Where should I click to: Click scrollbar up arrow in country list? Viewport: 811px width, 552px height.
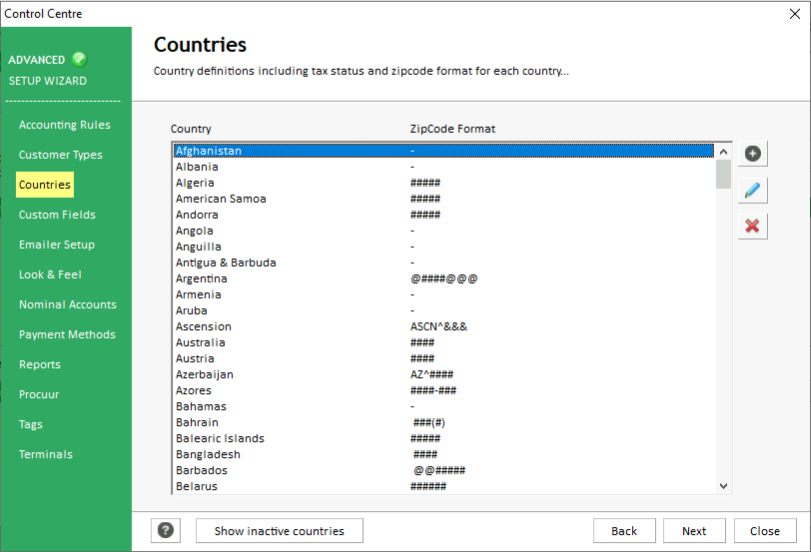pos(724,152)
